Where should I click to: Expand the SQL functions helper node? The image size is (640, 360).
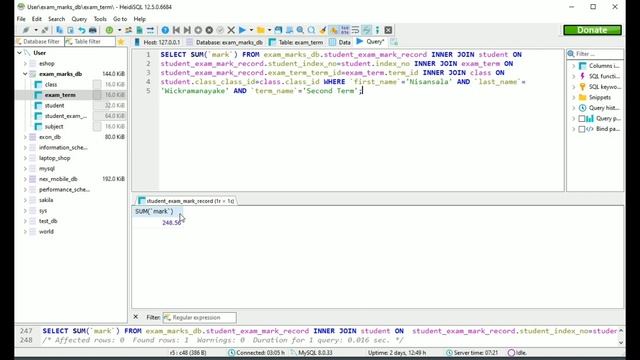[573, 76]
